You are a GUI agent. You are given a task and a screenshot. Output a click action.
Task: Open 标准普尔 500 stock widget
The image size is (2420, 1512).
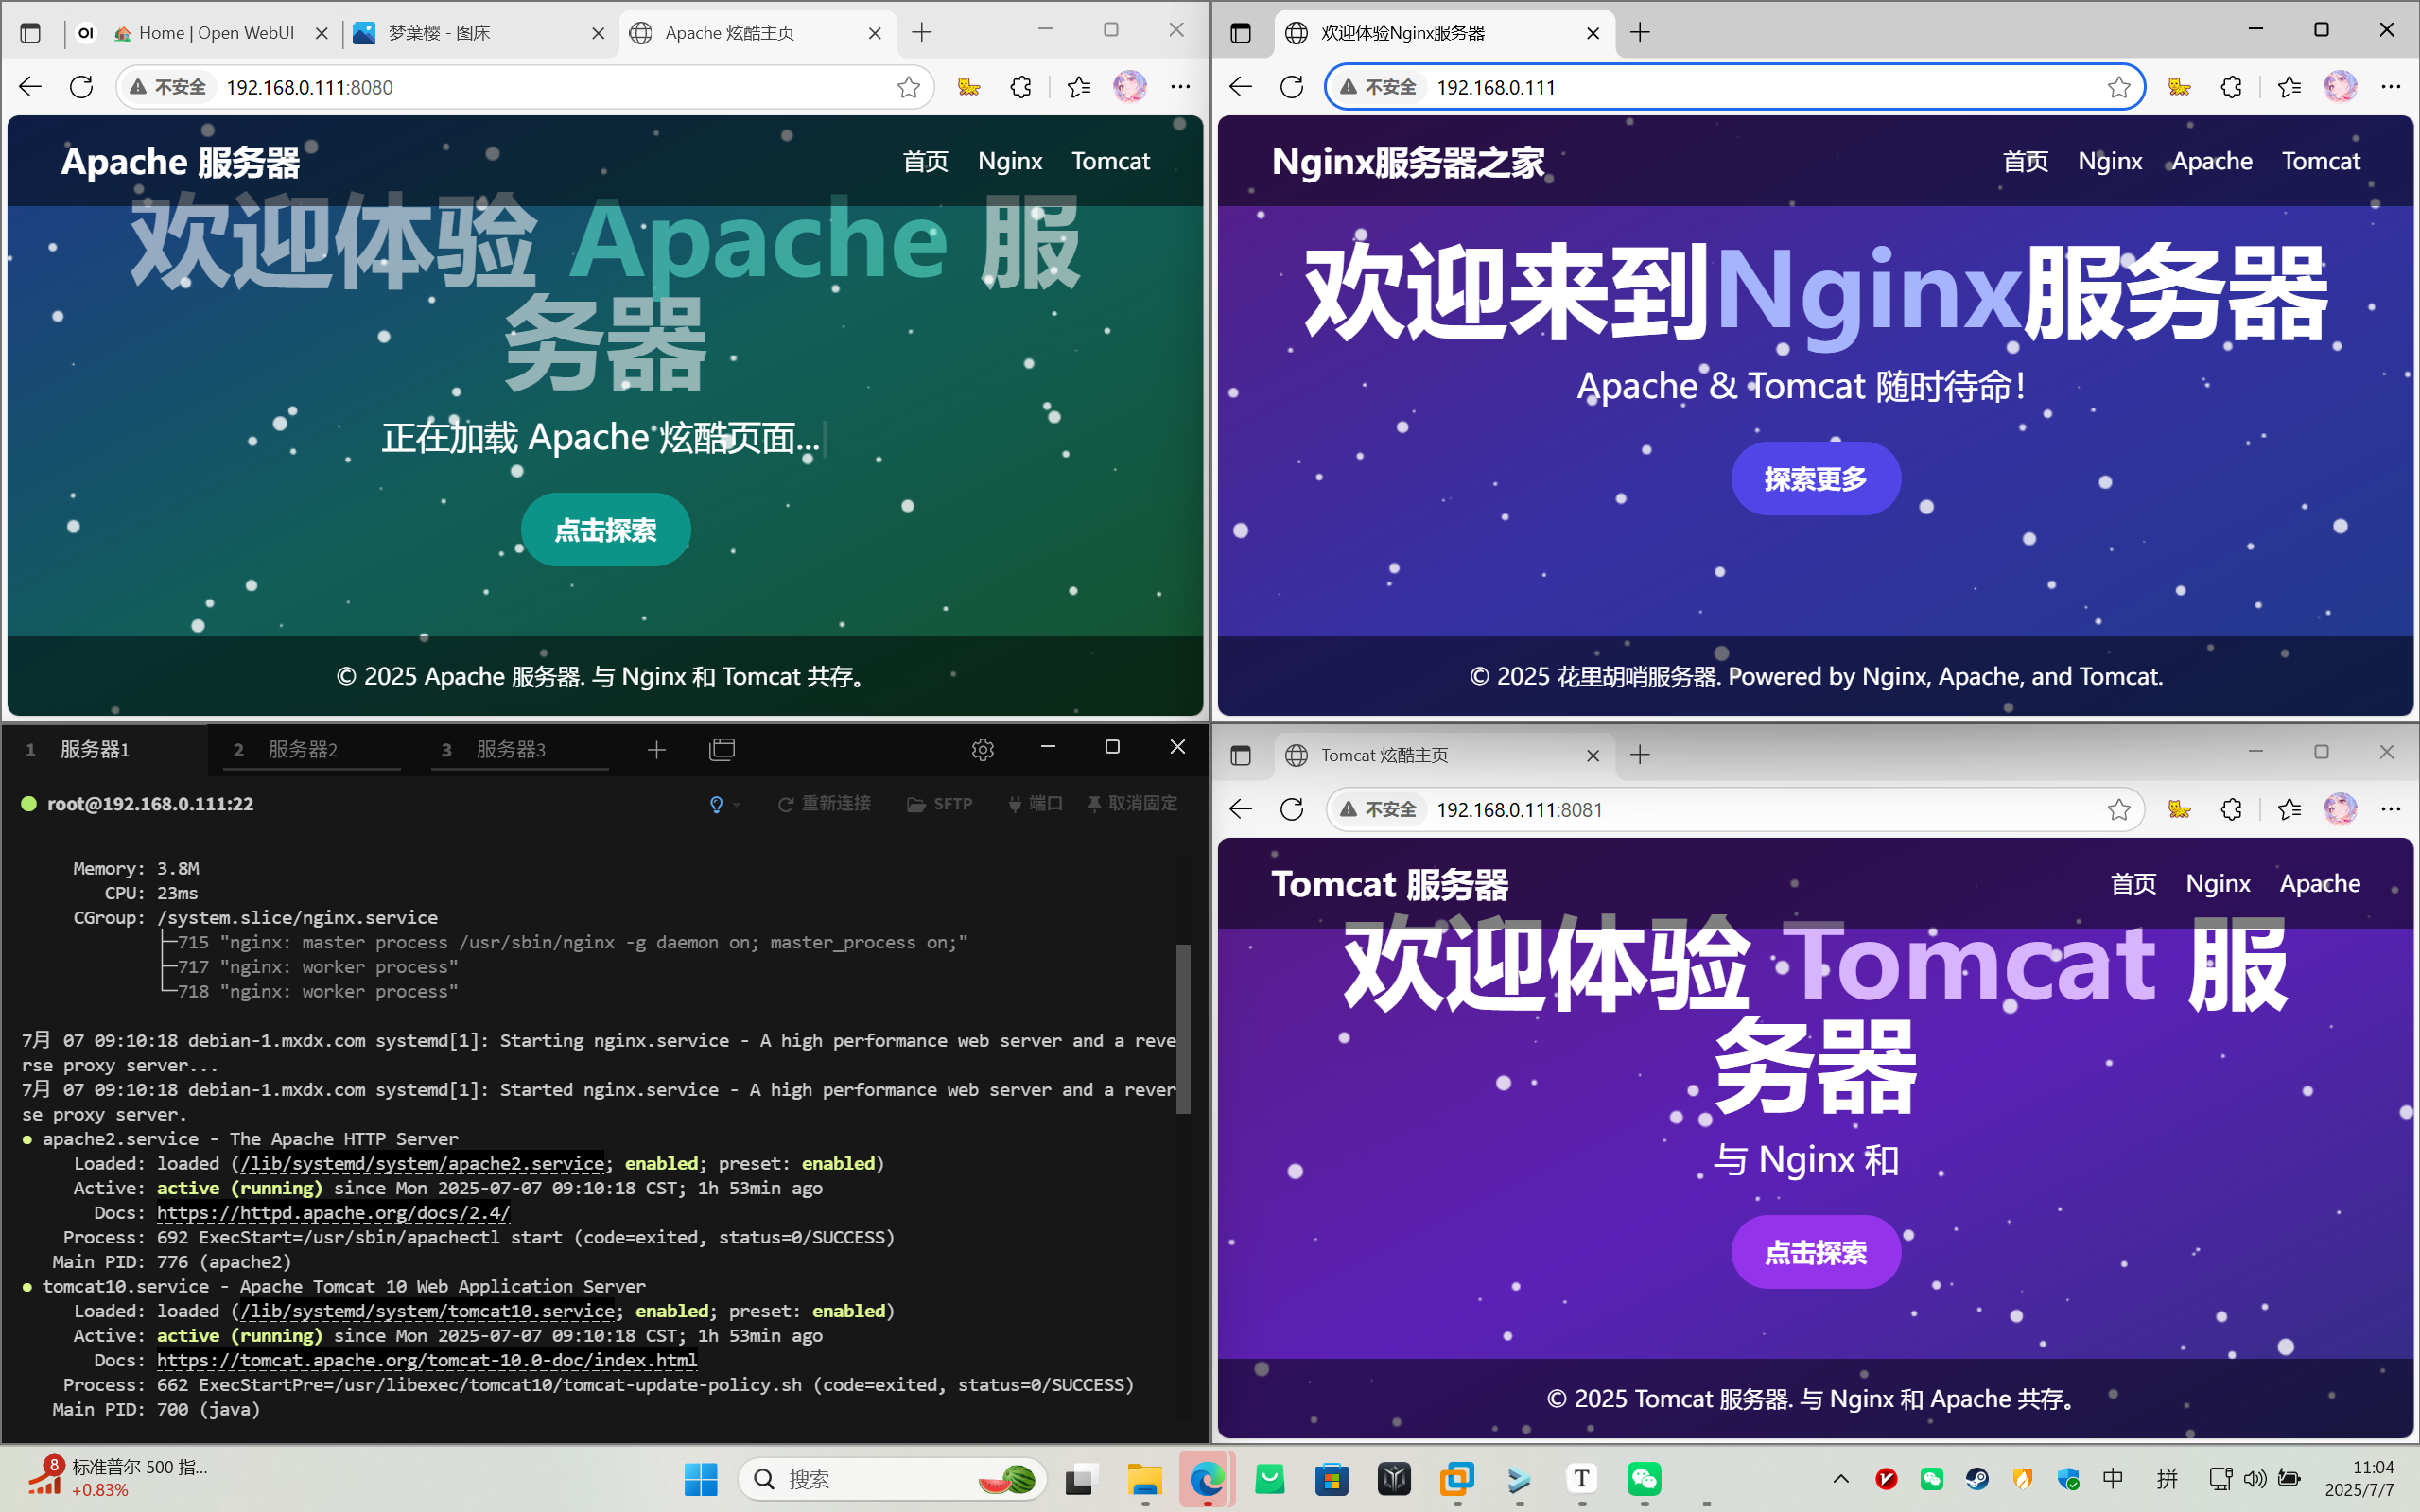118,1478
